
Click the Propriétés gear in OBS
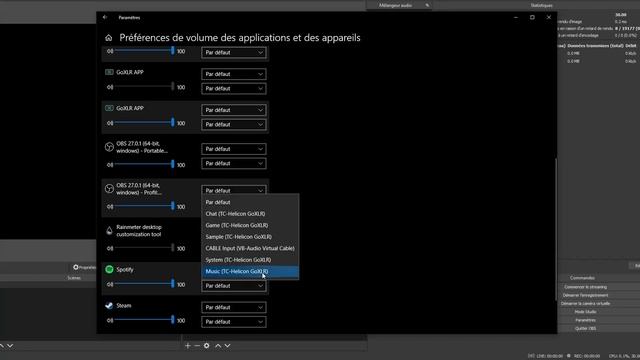(76, 267)
